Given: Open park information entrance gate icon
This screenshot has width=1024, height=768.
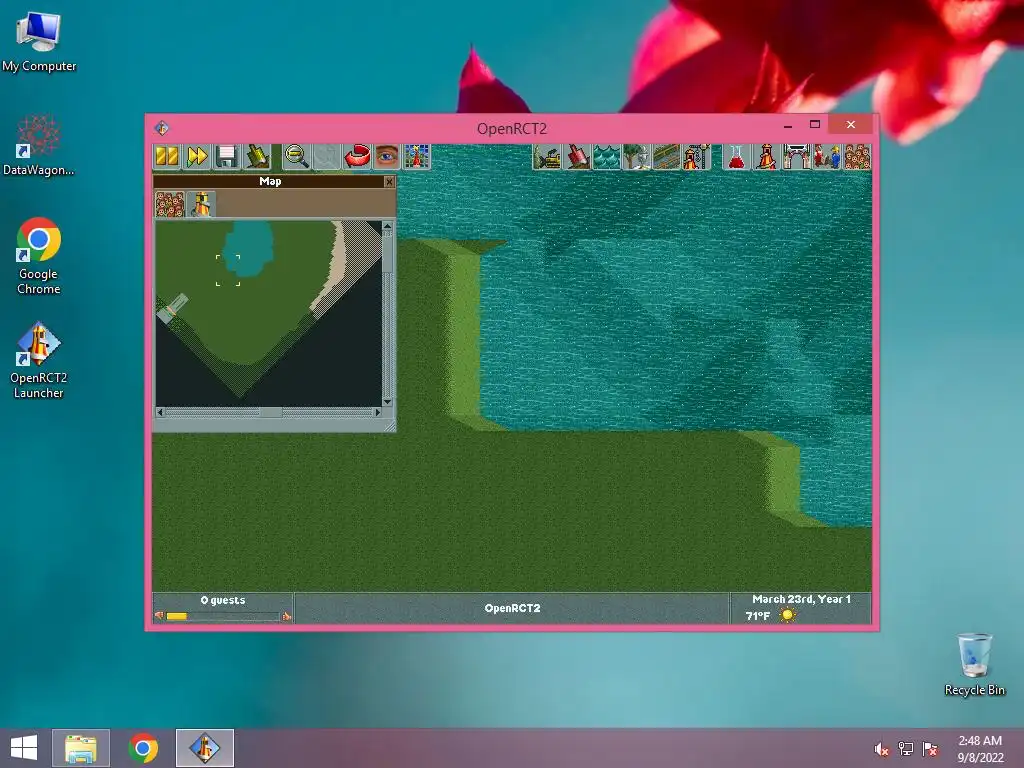Looking at the screenshot, I should (796, 157).
